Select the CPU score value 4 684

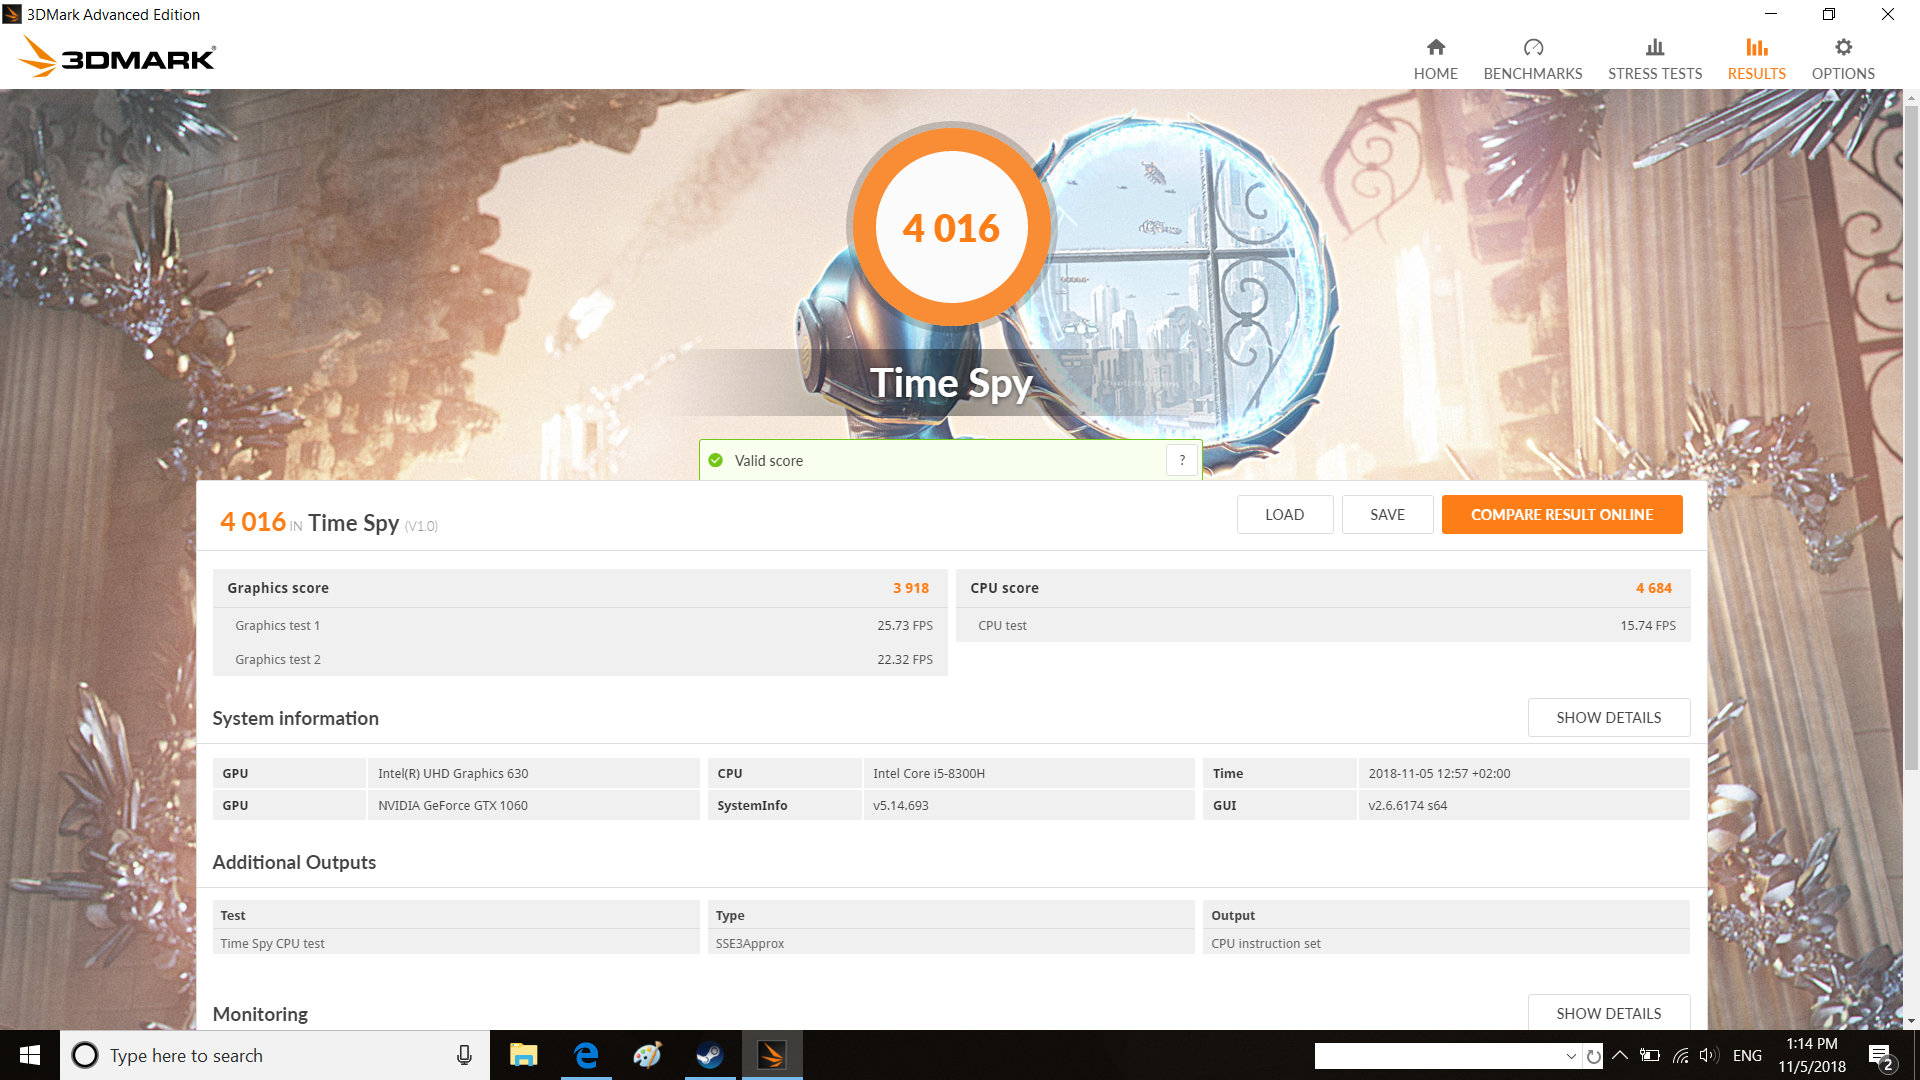pyautogui.click(x=1653, y=588)
